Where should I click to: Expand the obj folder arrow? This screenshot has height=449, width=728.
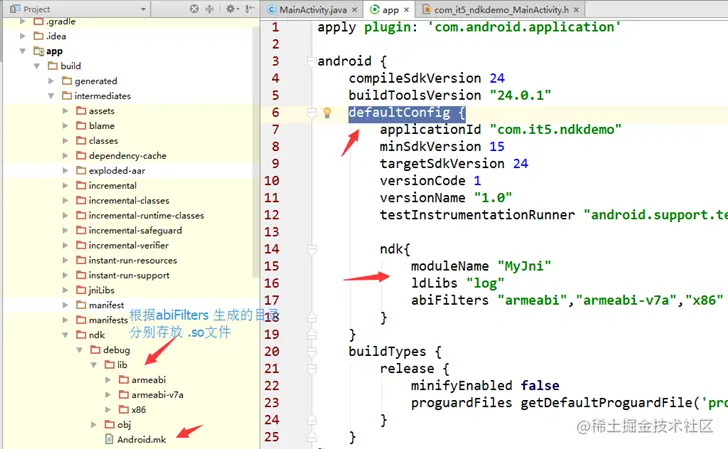coord(94,424)
